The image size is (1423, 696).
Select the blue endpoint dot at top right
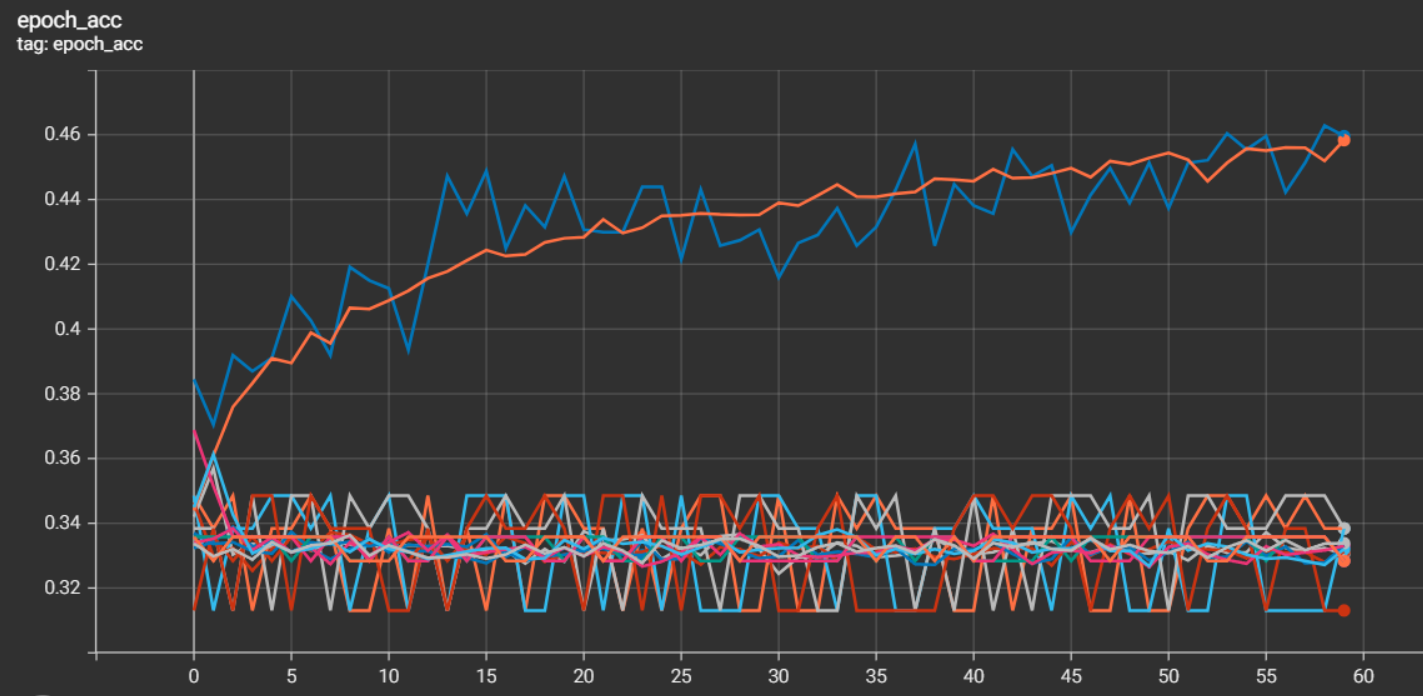(1345, 132)
